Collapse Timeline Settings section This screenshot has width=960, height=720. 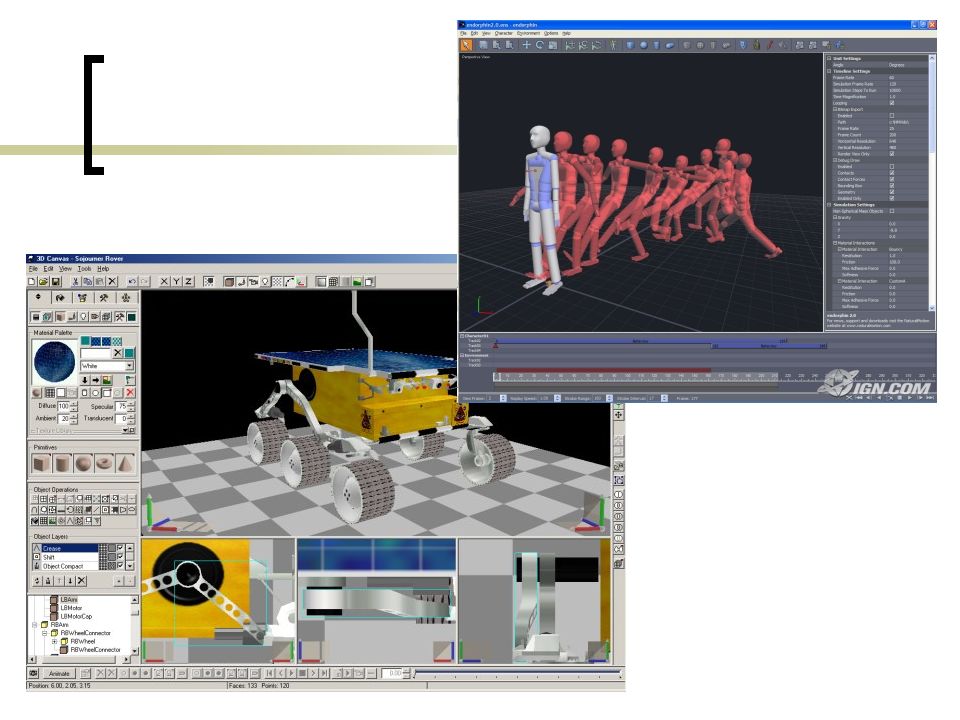pos(828,71)
